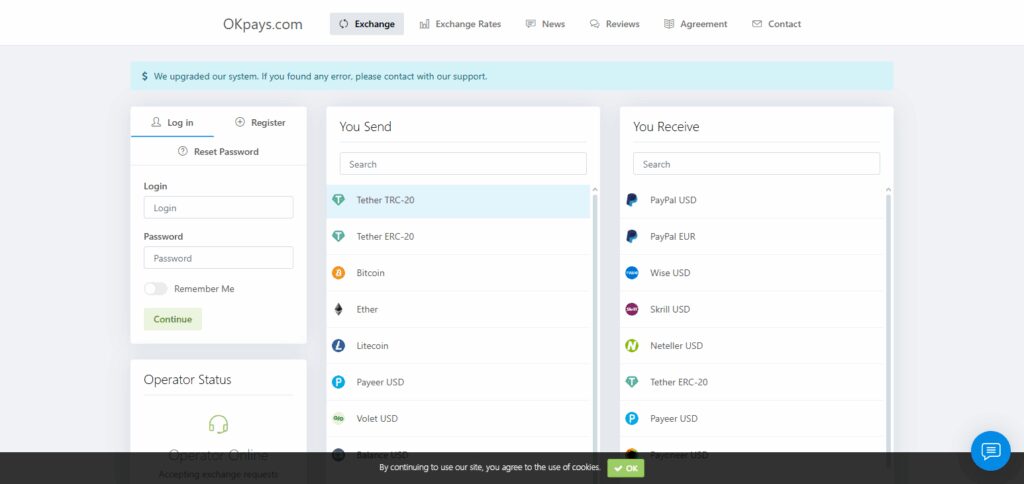Click the Litecoin icon

(x=338, y=346)
